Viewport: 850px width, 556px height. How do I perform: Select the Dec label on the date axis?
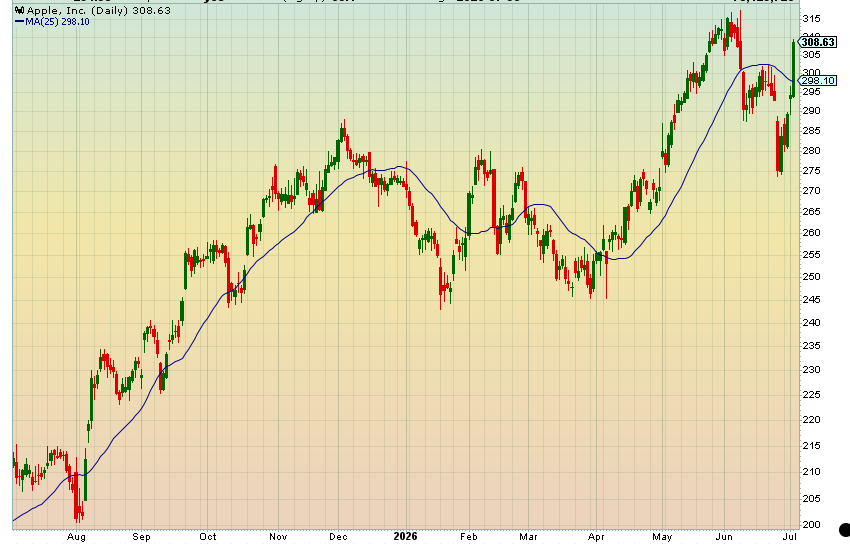pos(338,537)
